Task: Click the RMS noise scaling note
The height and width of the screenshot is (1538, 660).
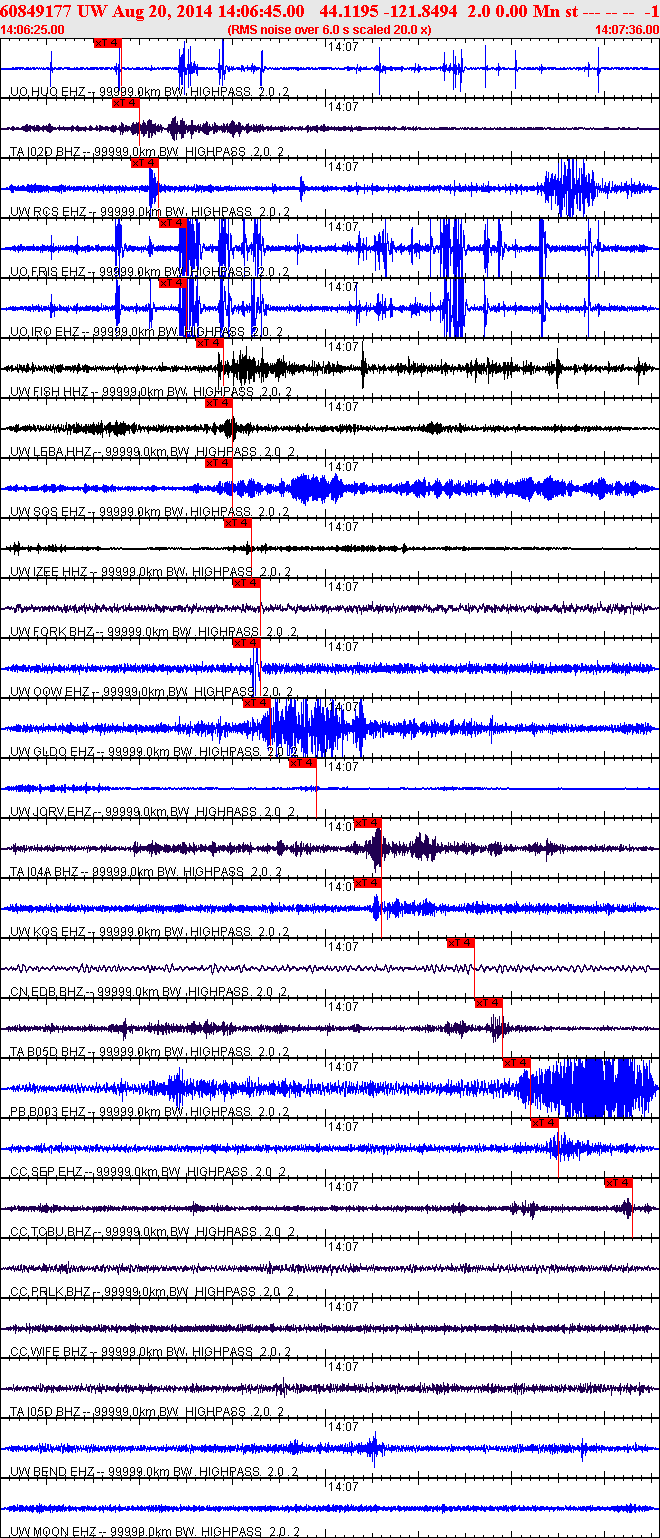Action: point(330,29)
